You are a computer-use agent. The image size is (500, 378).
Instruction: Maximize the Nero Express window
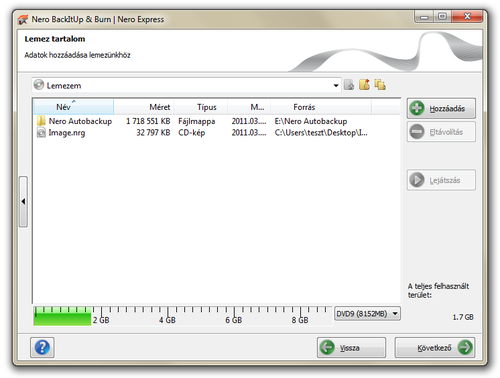click(443, 17)
